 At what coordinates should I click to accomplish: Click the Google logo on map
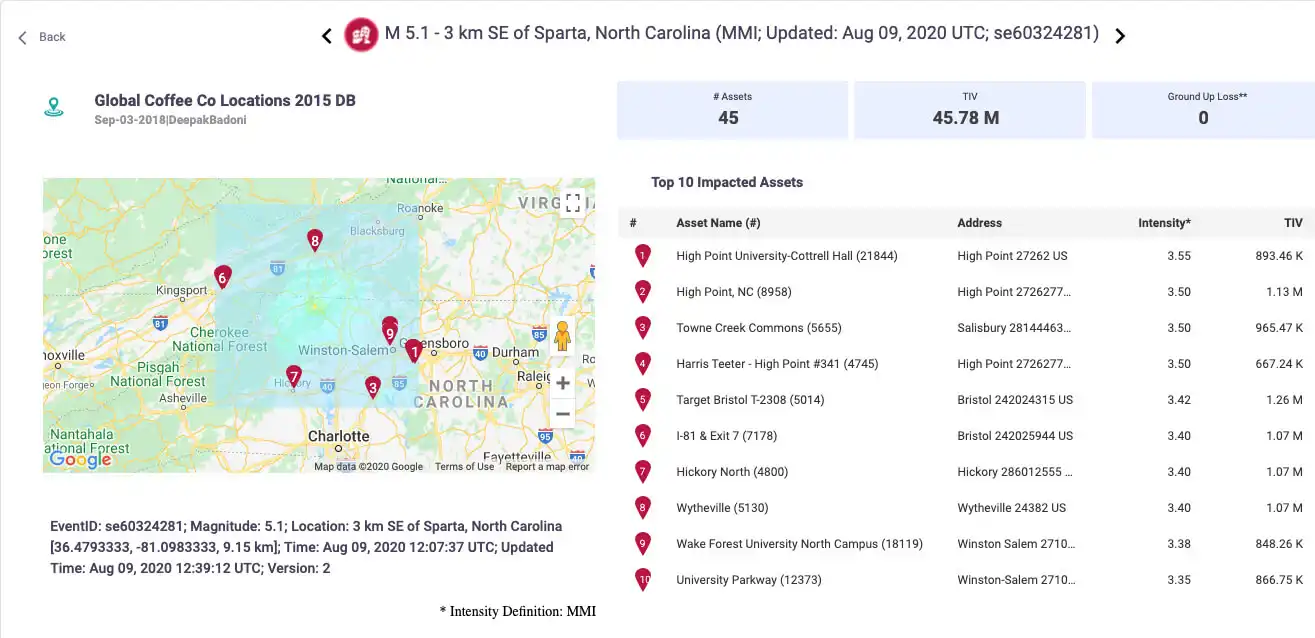pos(80,459)
